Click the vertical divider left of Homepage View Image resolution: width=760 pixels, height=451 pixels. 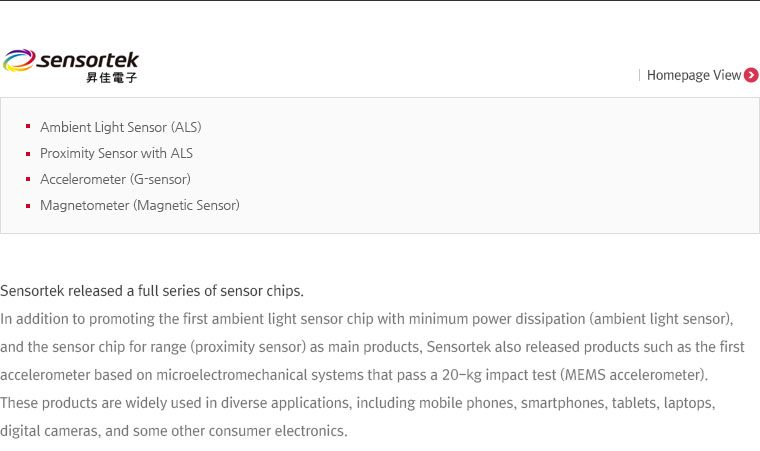(x=640, y=75)
